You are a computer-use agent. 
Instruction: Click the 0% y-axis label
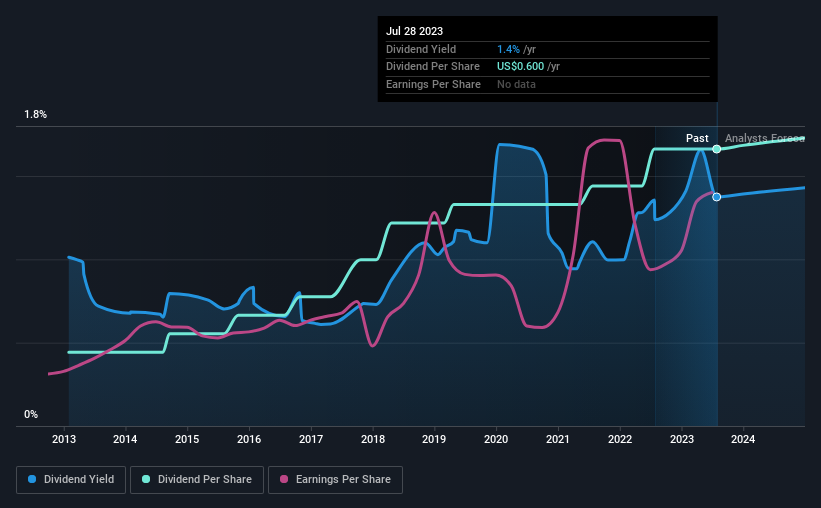[31, 414]
